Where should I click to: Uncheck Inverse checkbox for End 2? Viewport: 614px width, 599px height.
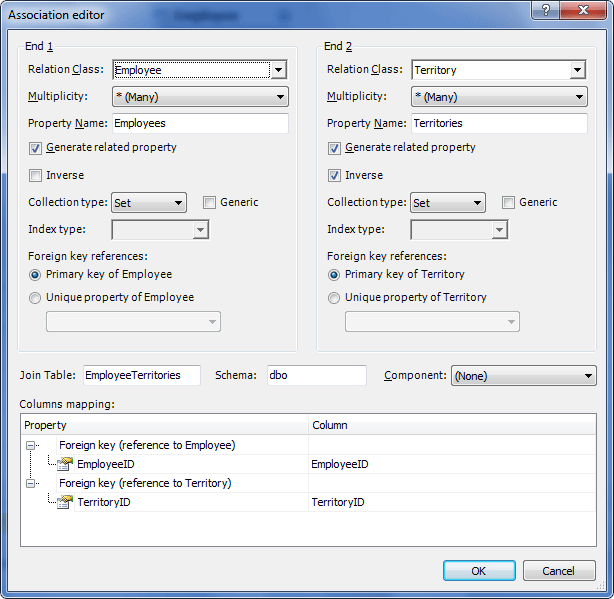(x=334, y=175)
